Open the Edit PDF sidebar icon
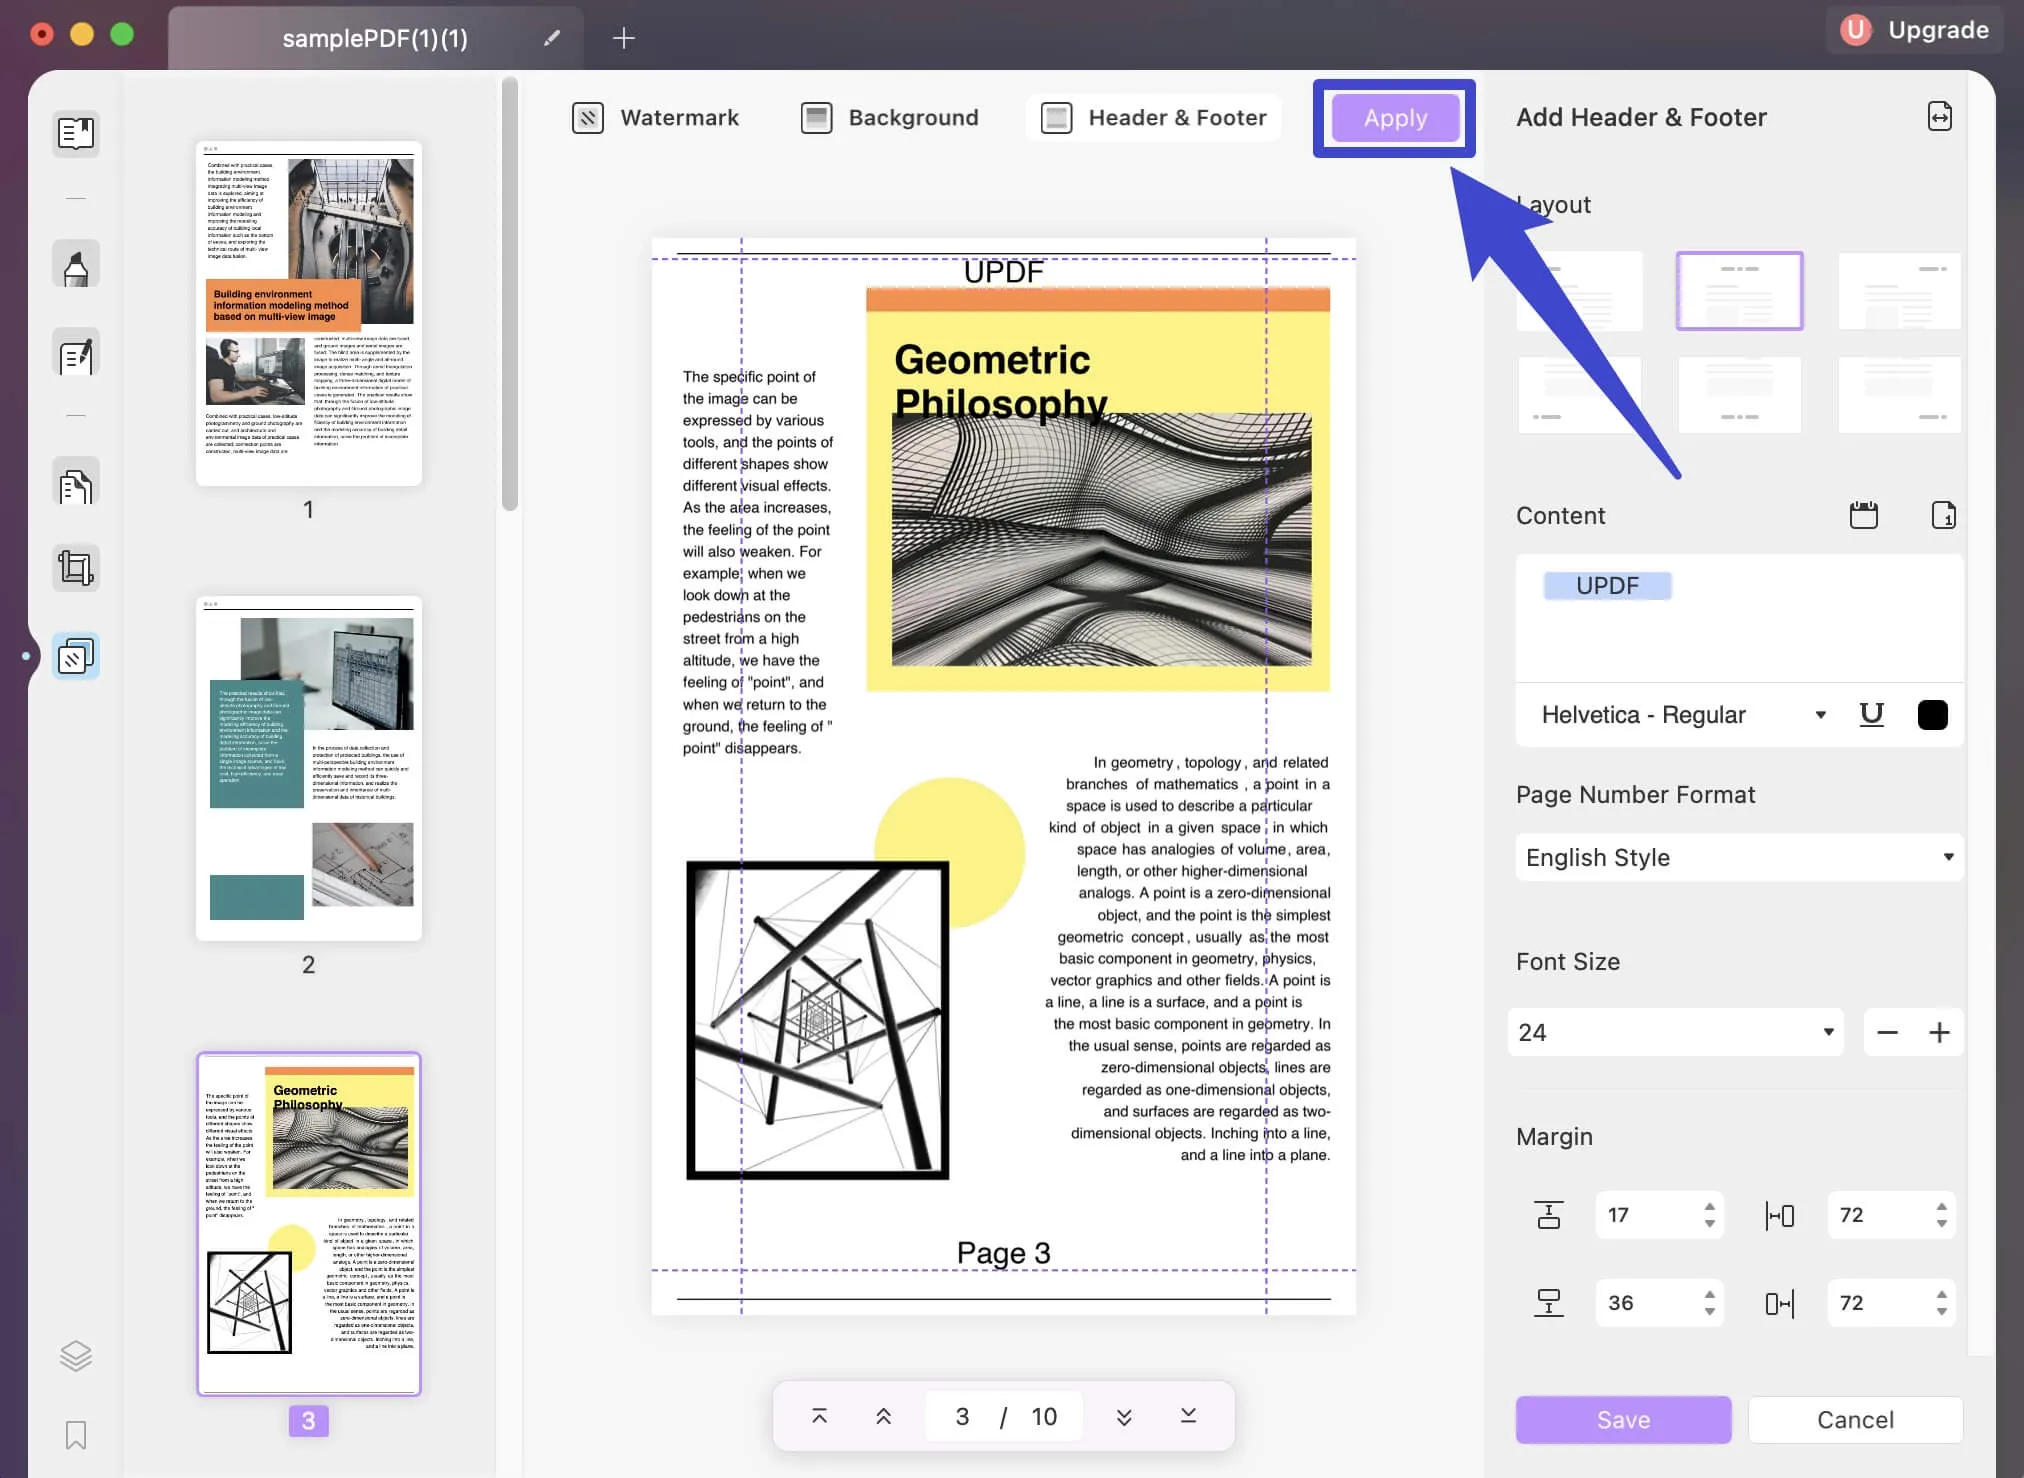Viewport: 2024px width, 1478px height. pyautogui.click(x=76, y=354)
